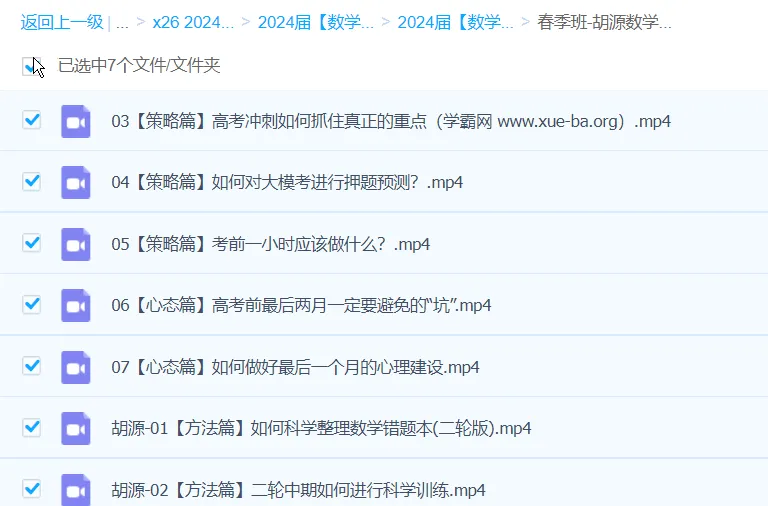This screenshot has width=768, height=506.
Task: Uncheck the 03【策略篇】高考冲刺 file checkbox
Action: click(32, 121)
